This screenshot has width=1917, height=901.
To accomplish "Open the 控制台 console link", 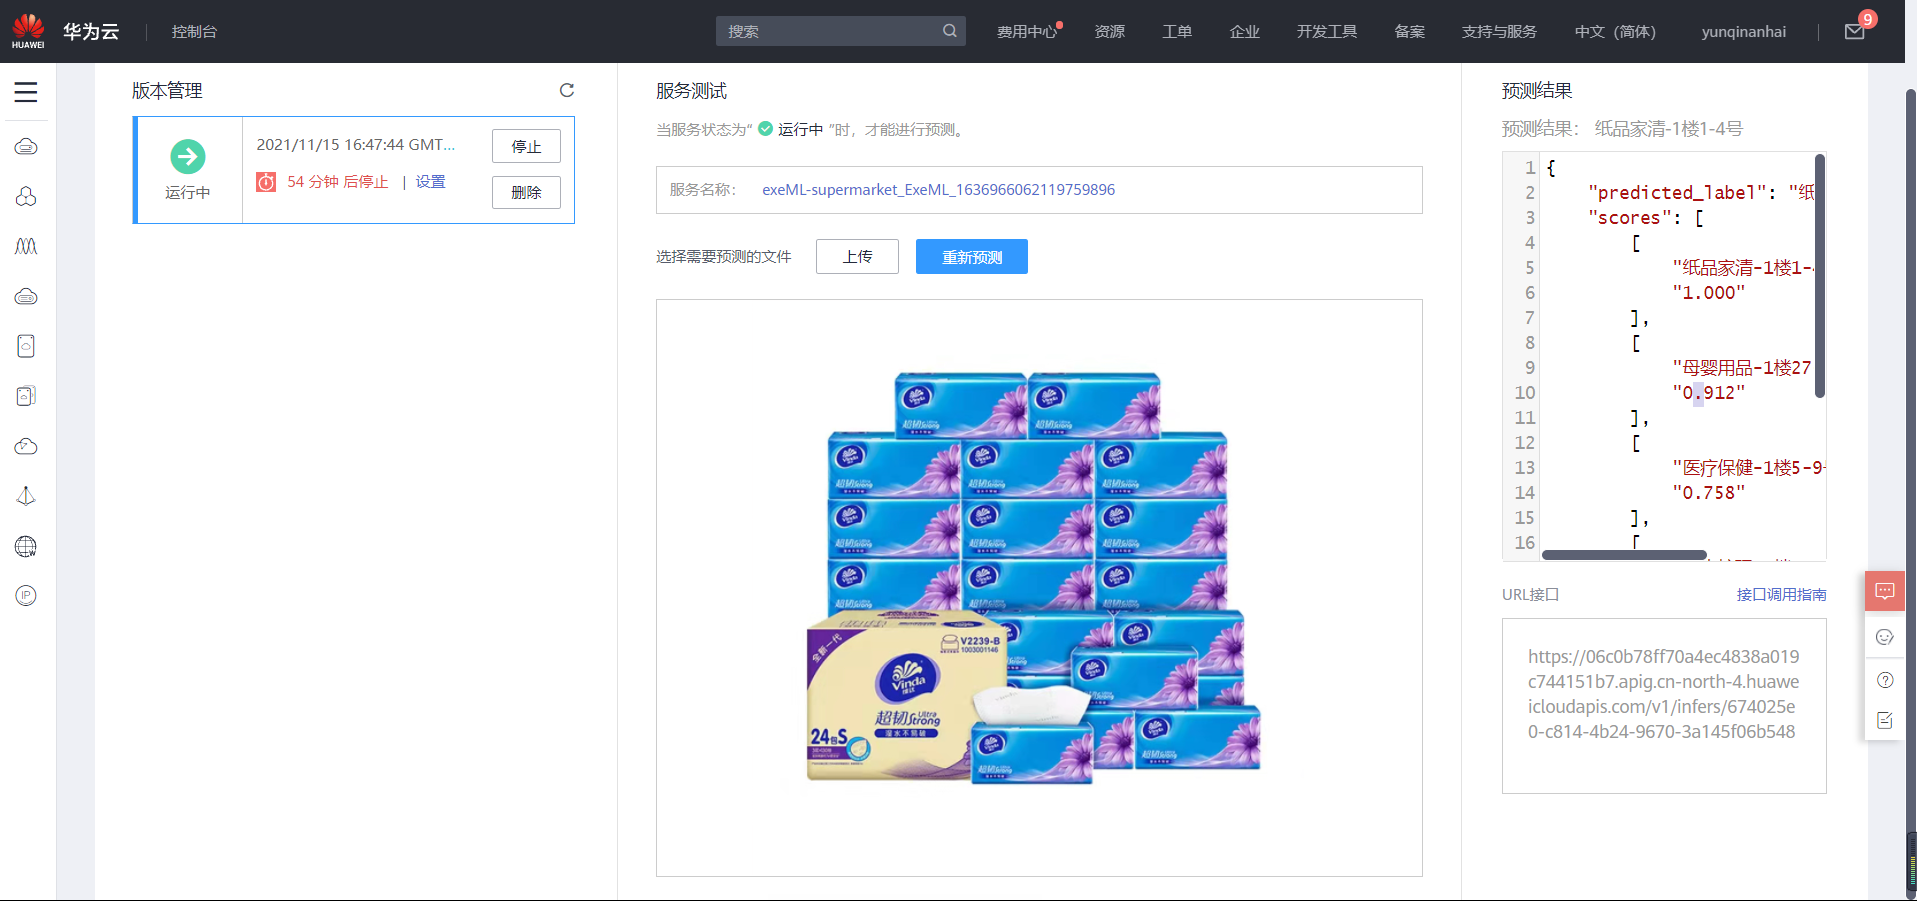I will click(194, 32).
